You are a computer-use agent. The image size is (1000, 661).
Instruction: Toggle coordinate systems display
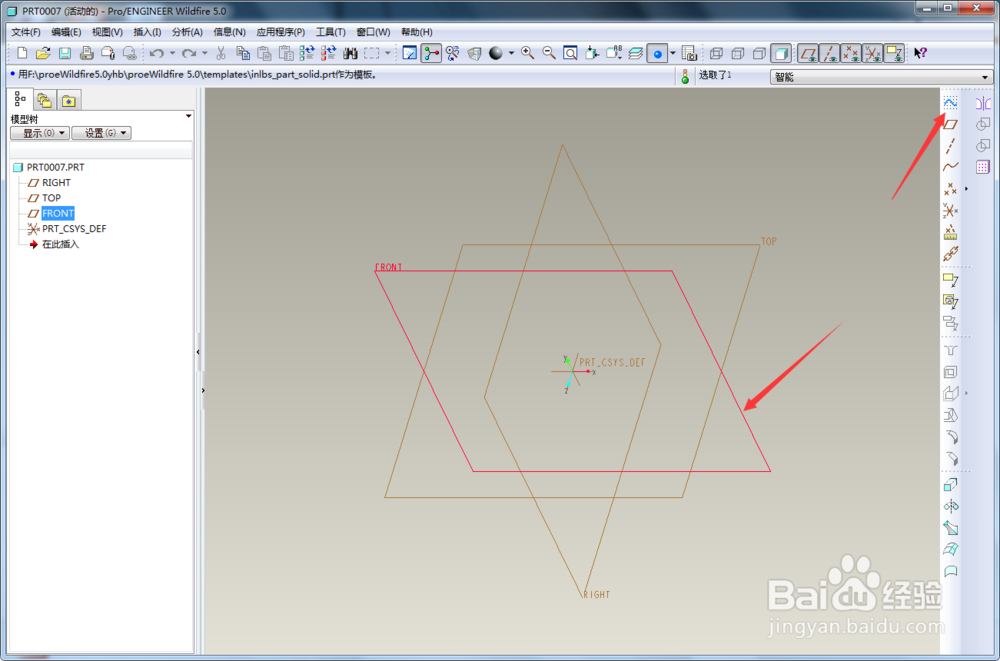pyautogui.click(x=872, y=53)
